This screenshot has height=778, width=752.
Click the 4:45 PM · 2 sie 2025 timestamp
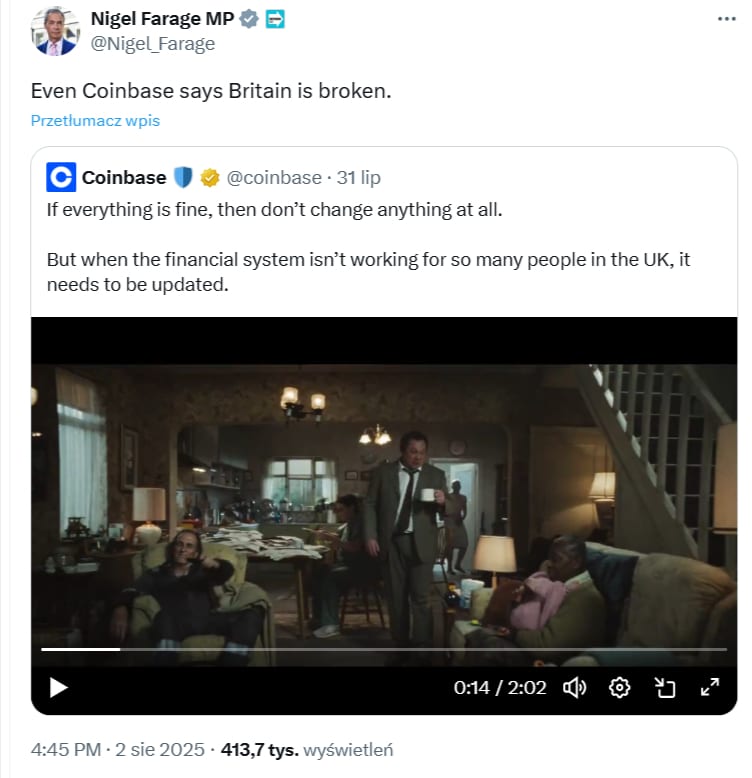pyautogui.click(x=117, y=749)
